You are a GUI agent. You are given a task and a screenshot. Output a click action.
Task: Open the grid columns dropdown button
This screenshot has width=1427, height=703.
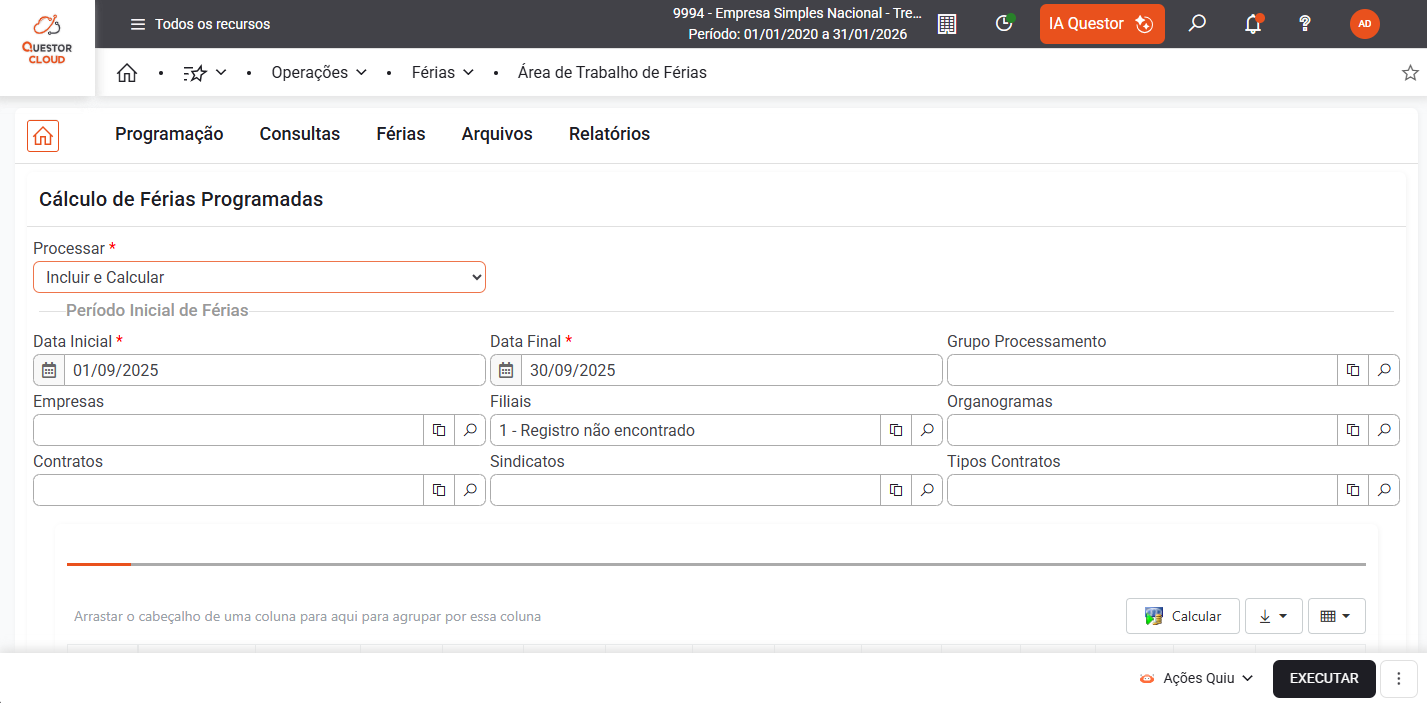1336,616
